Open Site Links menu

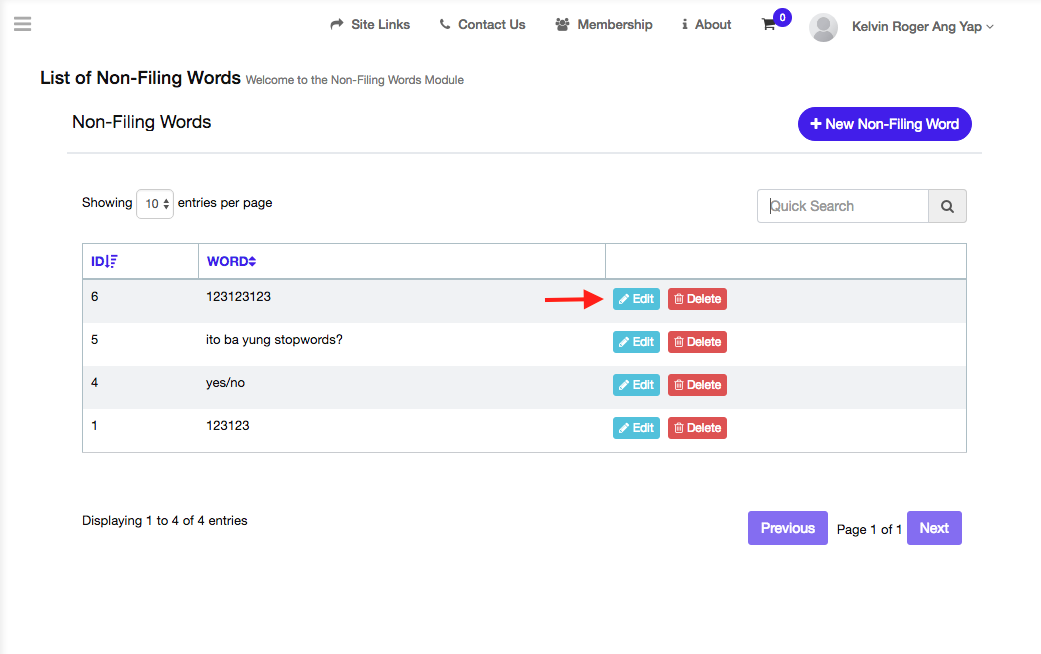(x=370, y=25)
